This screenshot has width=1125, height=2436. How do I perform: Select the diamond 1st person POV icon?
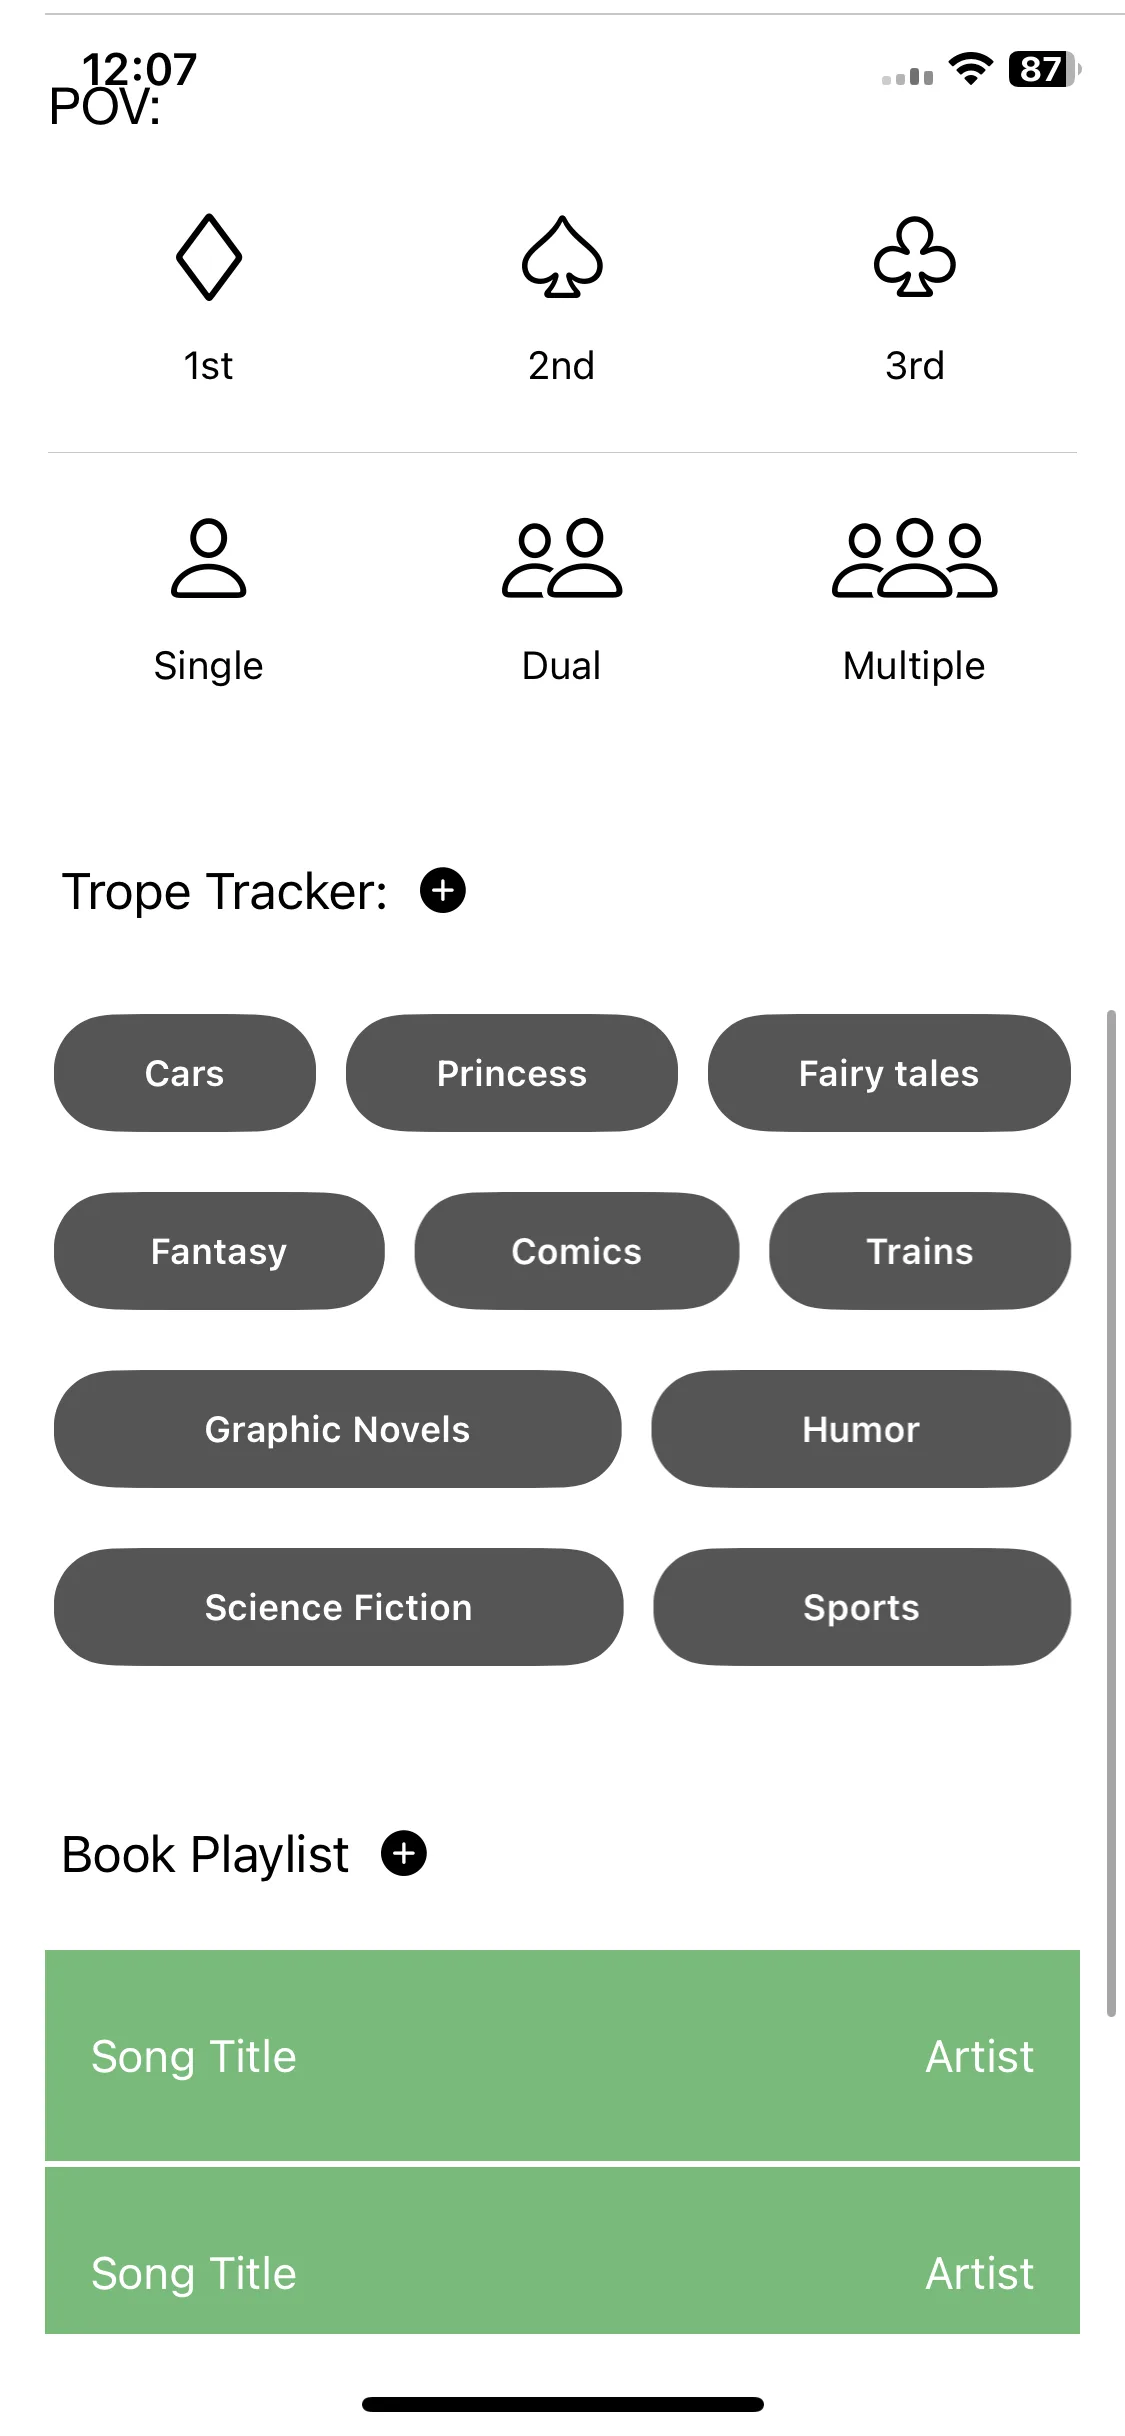coord(208,257)
